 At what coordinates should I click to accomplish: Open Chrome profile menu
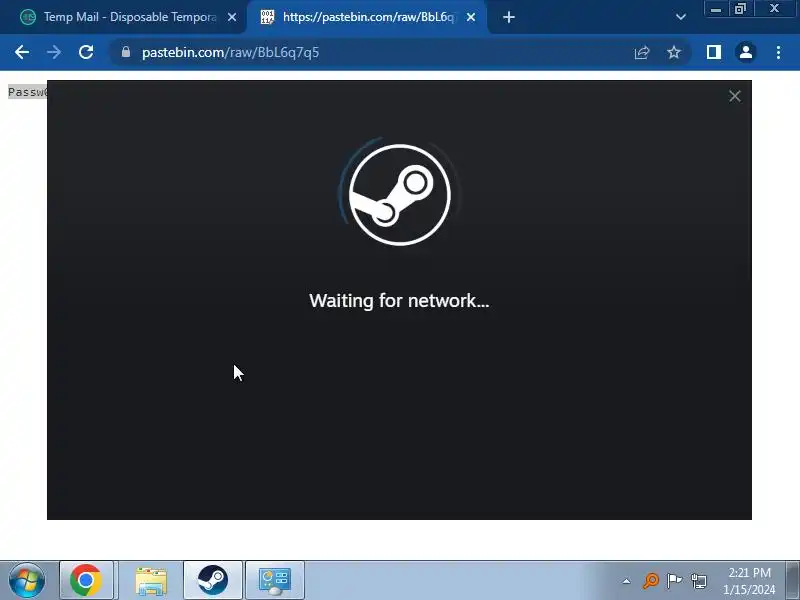(745, 52)
